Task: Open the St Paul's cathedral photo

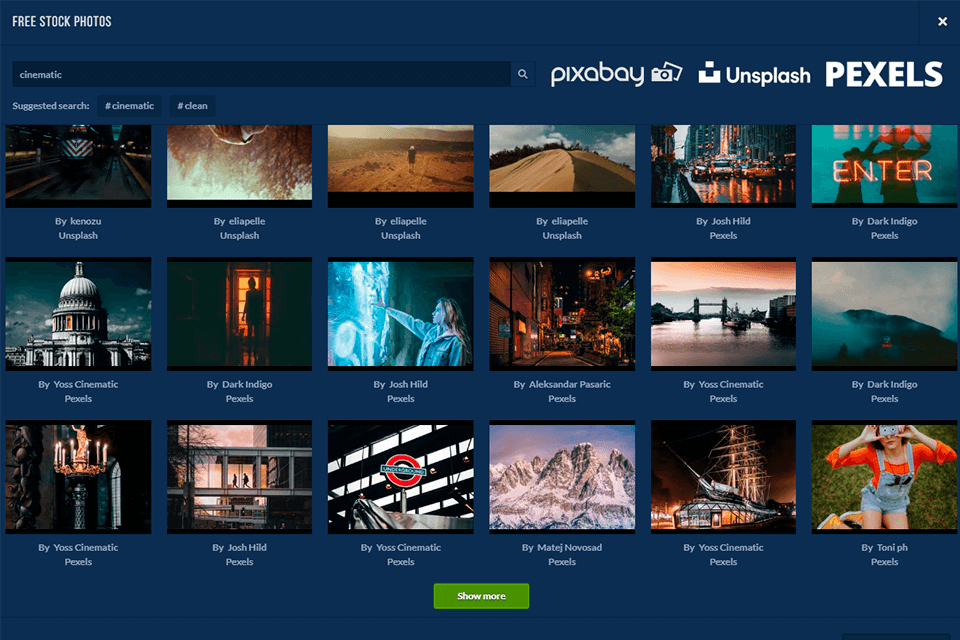Action: coord(78,314)
